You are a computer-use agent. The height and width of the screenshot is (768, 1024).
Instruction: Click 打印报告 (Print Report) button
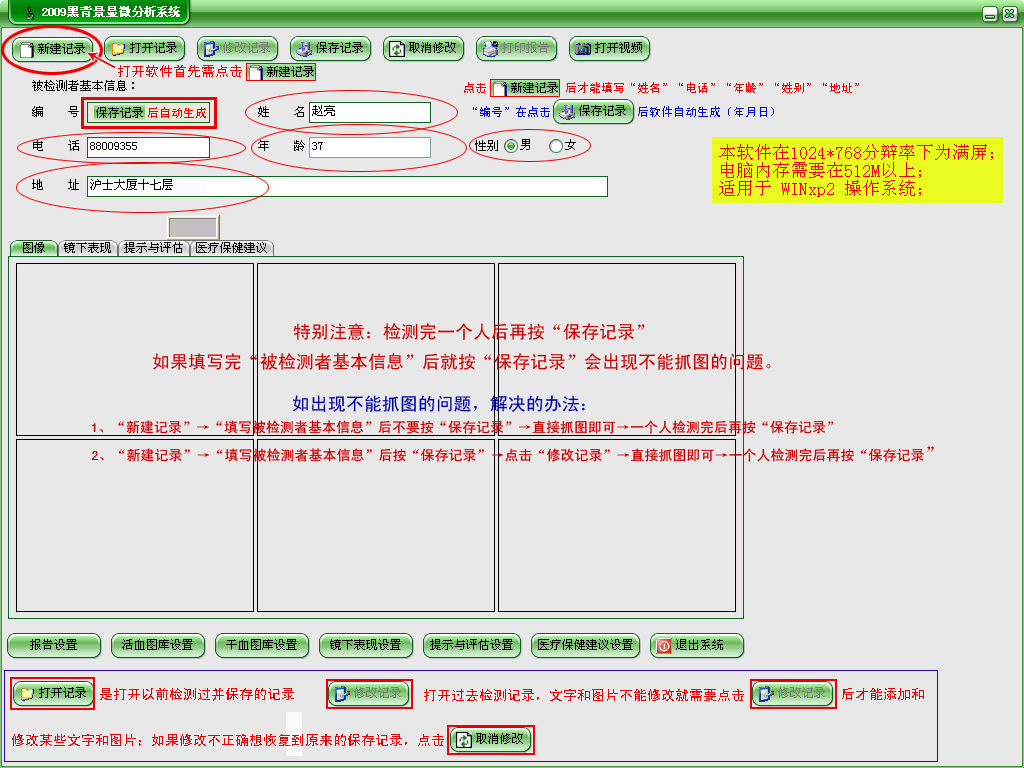click(x=516, y=48)
